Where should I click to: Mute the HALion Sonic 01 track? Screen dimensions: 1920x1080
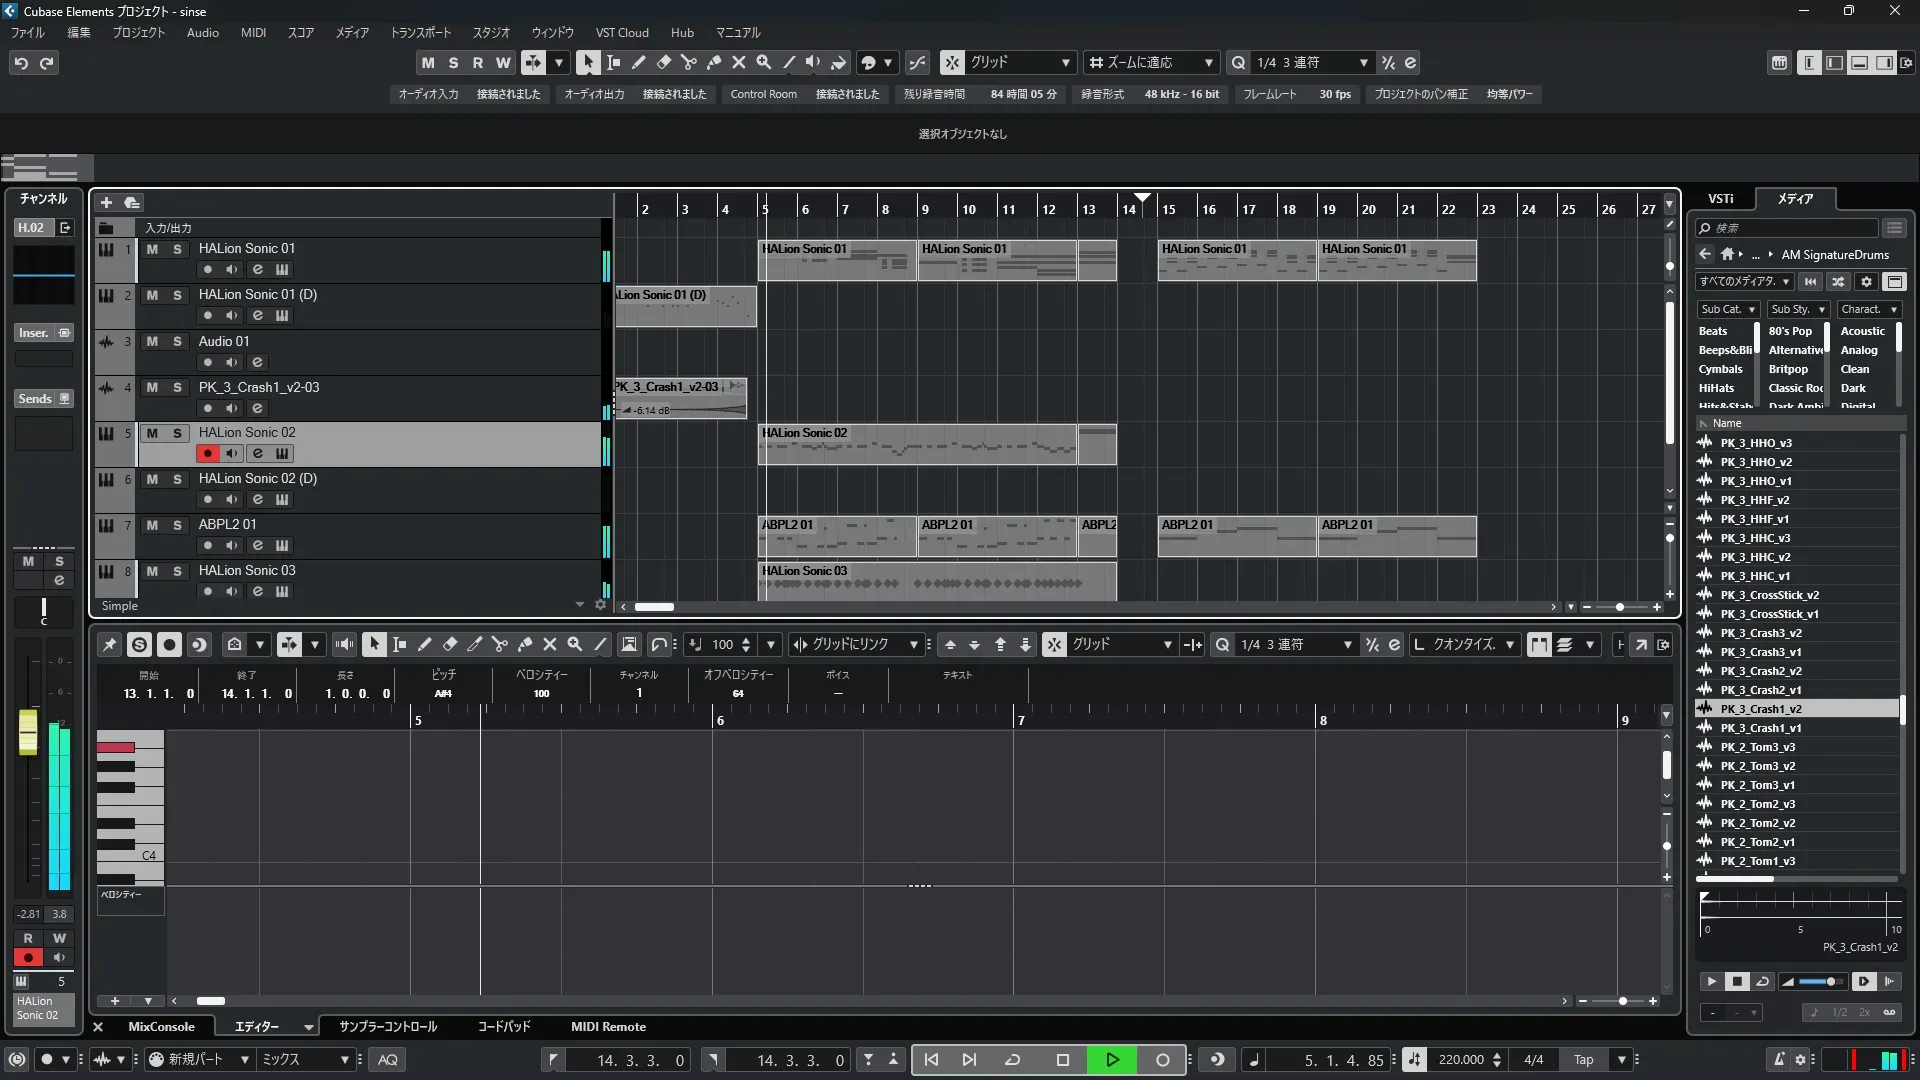tap(152, 249)
